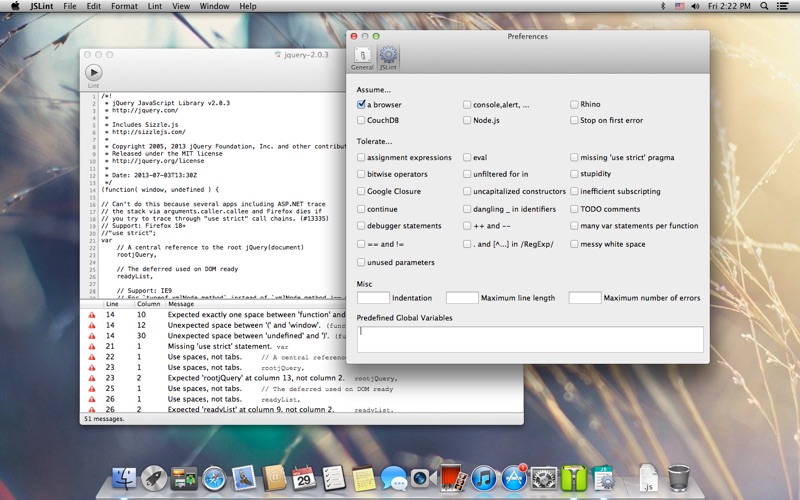Check Google Closure option

point(361,191)
